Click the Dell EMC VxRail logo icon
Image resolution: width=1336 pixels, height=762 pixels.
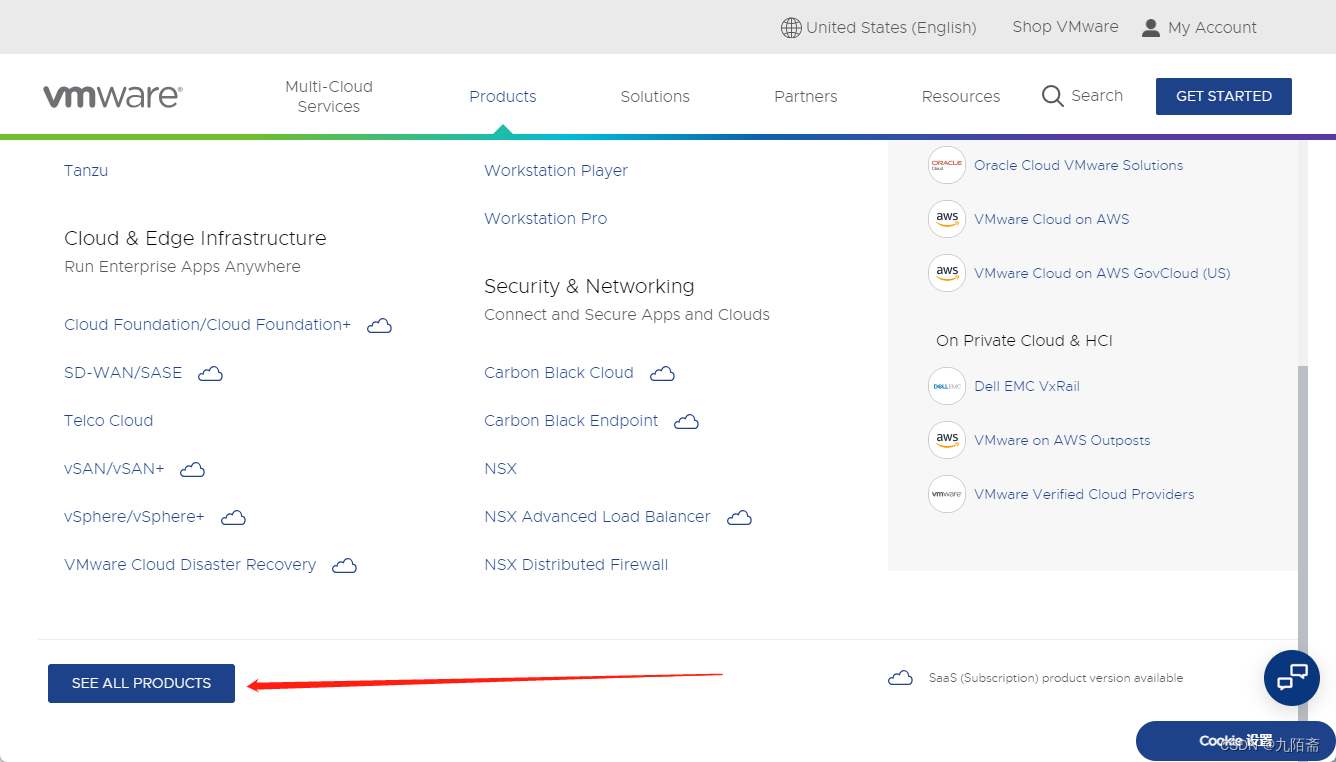pyautogui.click(x=946, y=386)
